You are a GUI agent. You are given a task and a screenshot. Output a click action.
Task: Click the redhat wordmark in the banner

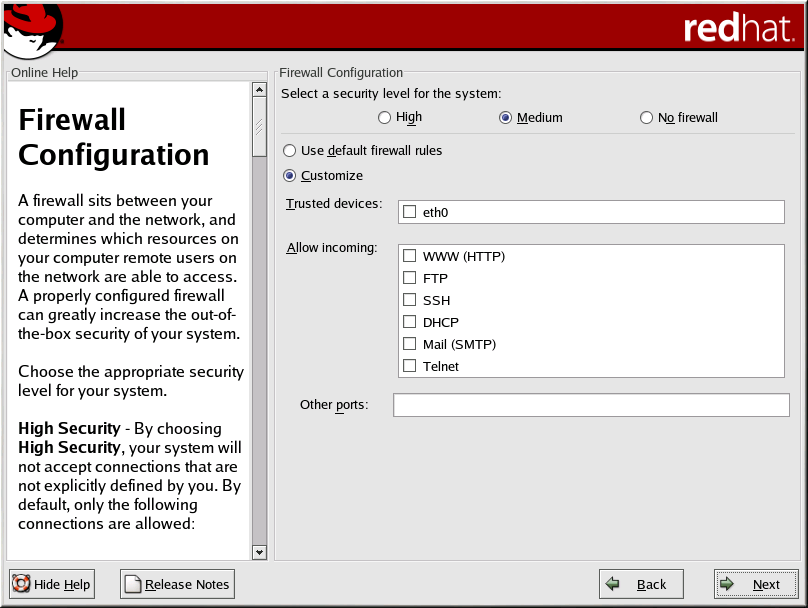tap(739, 29)
